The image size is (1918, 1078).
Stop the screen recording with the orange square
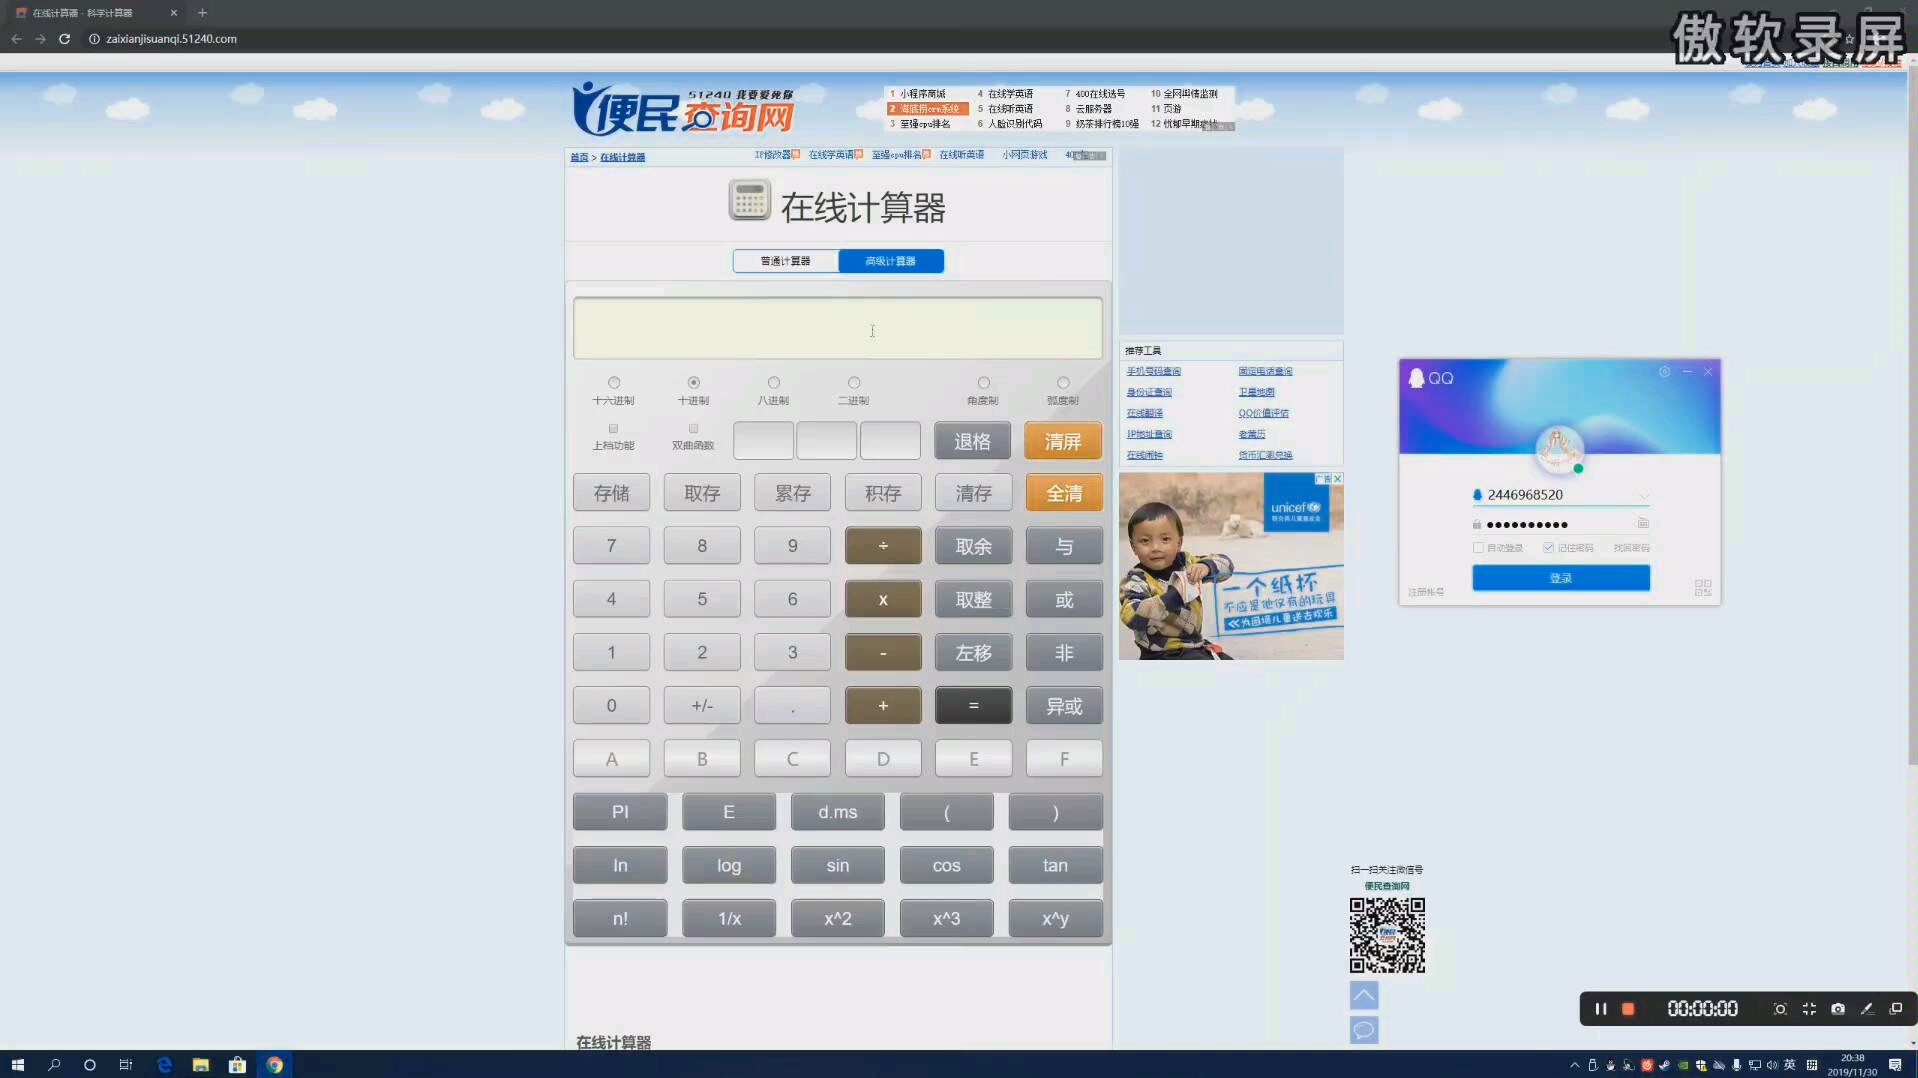point(1628,1009)
